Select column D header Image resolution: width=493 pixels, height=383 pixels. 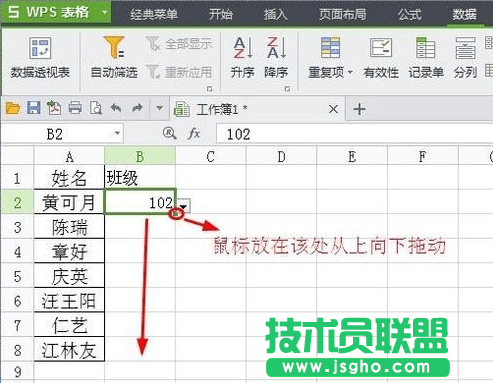pos(282,156)
